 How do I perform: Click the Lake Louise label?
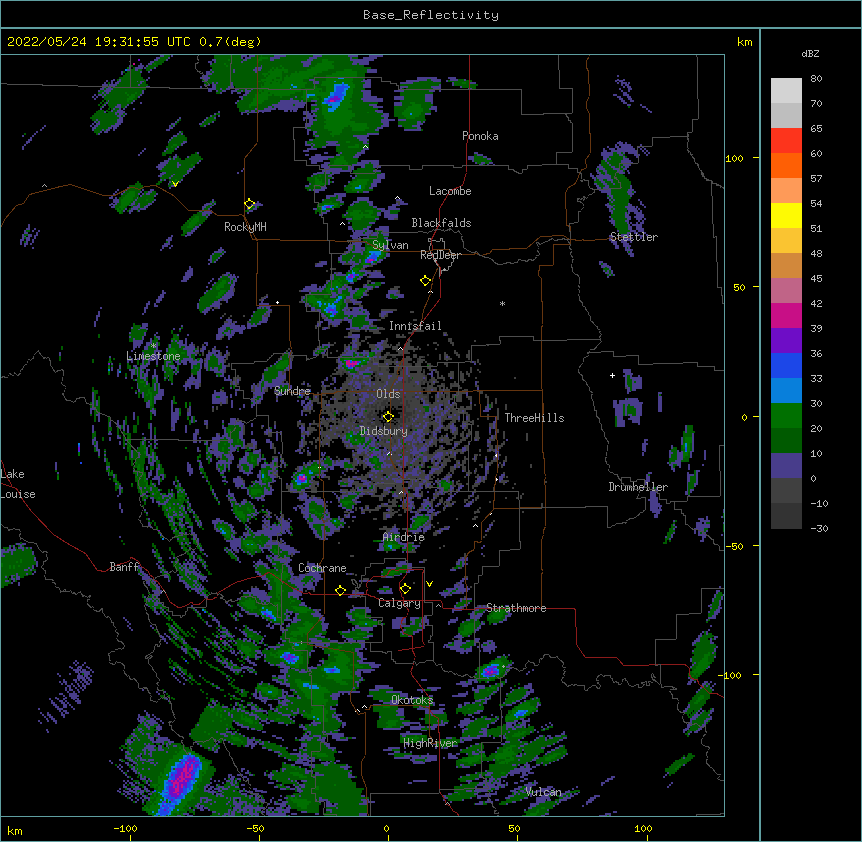[x=18, y=484]
